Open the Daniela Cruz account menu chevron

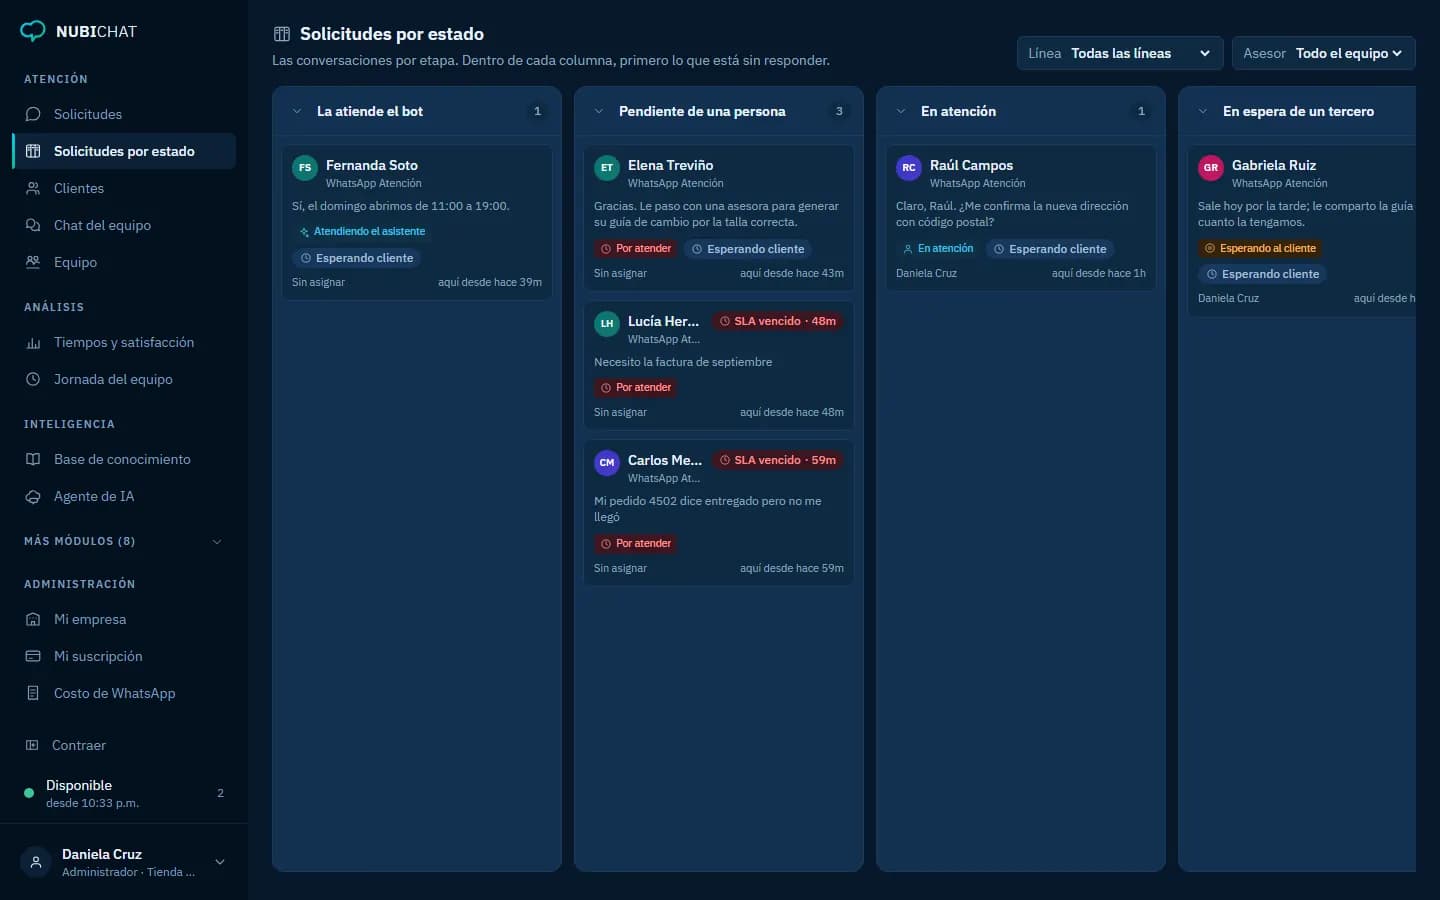220,862
